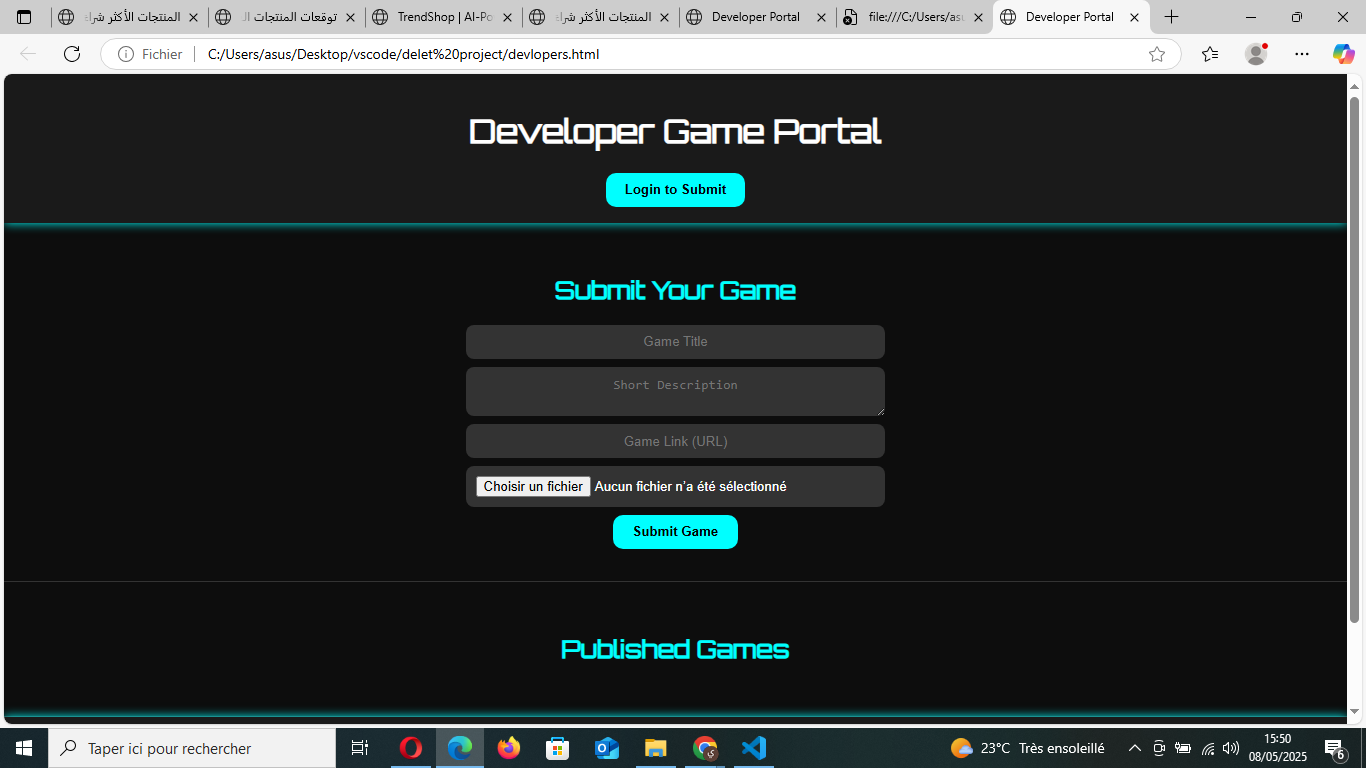The height and width of the screenshot is (768, 1366).
Task: Switch to the first Developer Portal tab
Action: pyautogui.click(x=755, y=17)
